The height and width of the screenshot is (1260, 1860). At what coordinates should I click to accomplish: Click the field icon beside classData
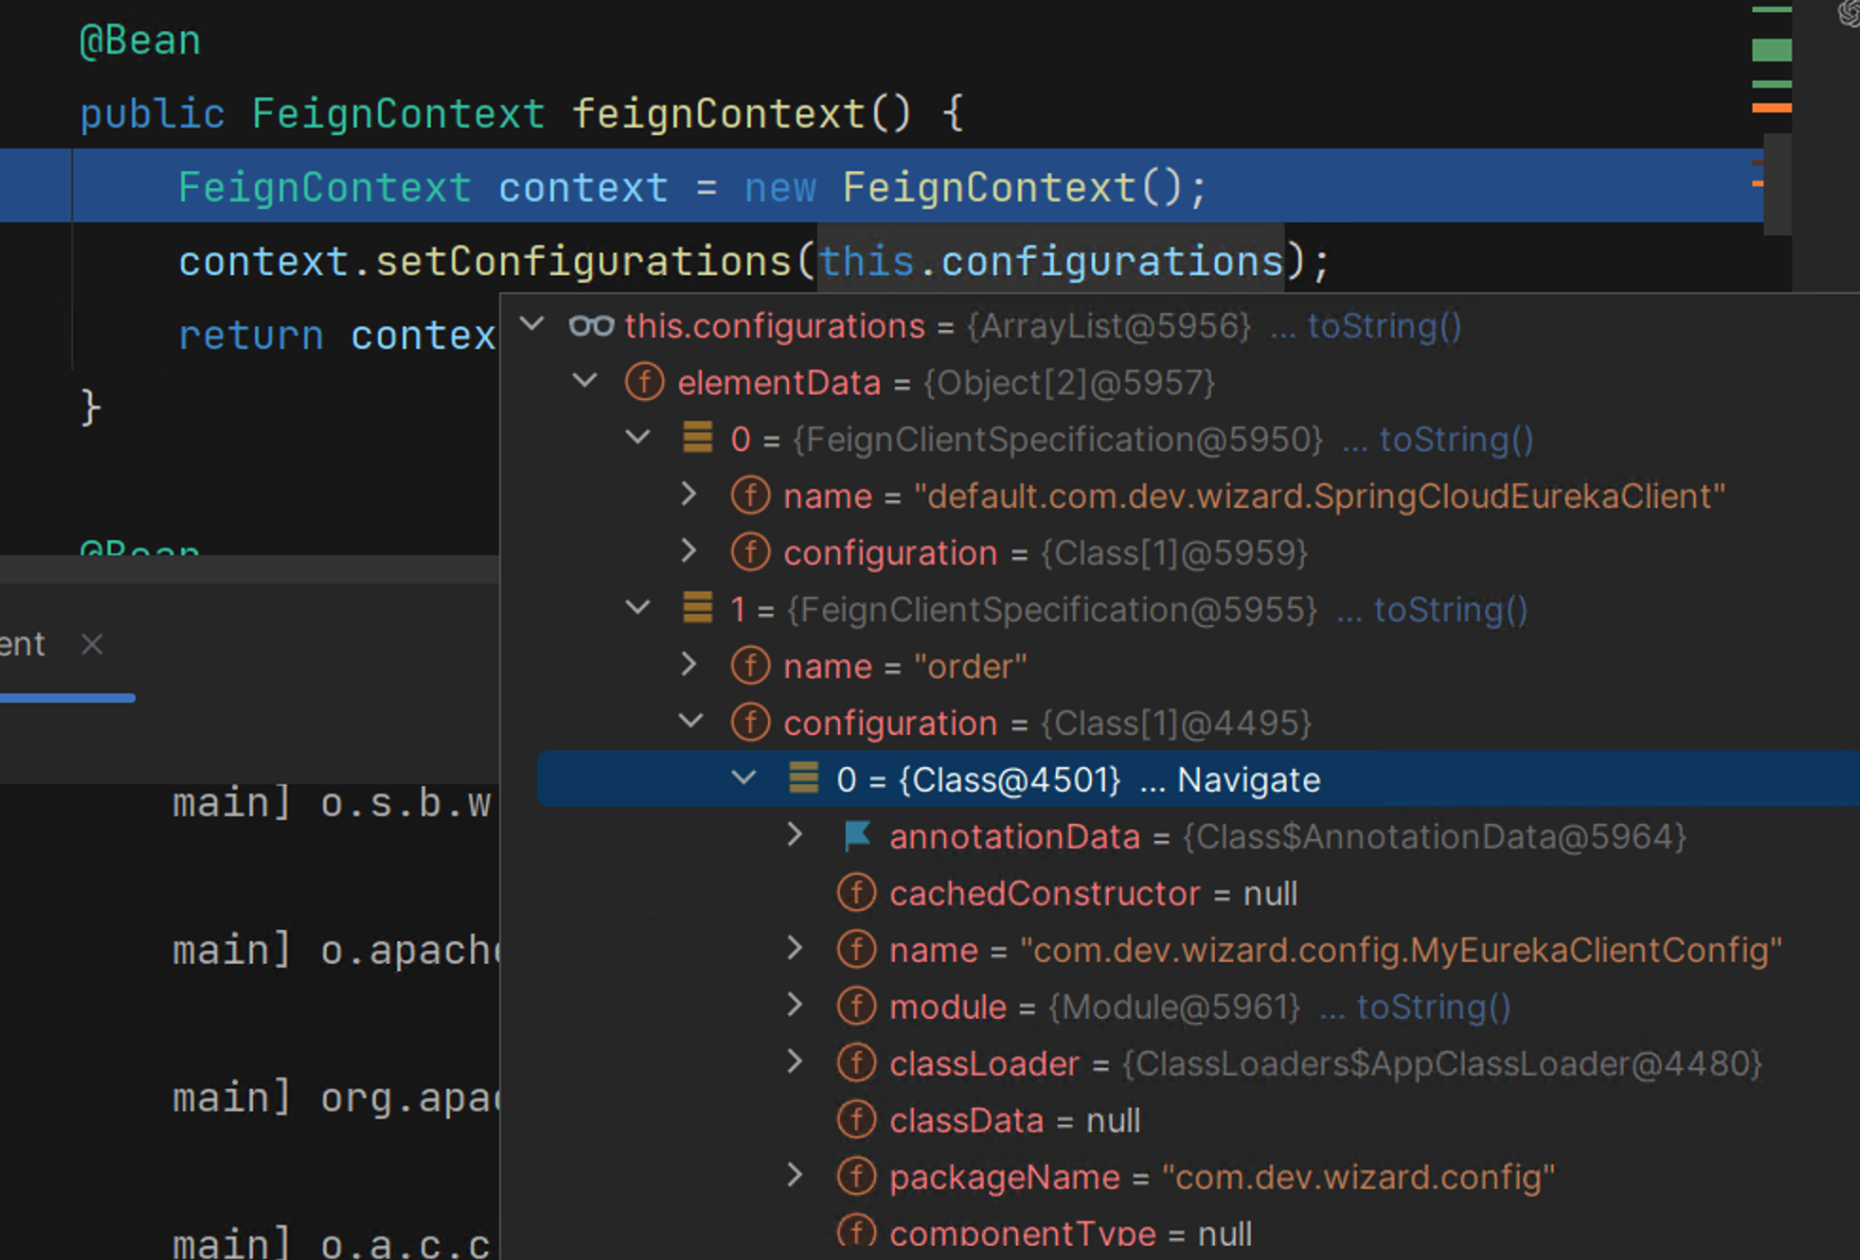point(857,1120)
